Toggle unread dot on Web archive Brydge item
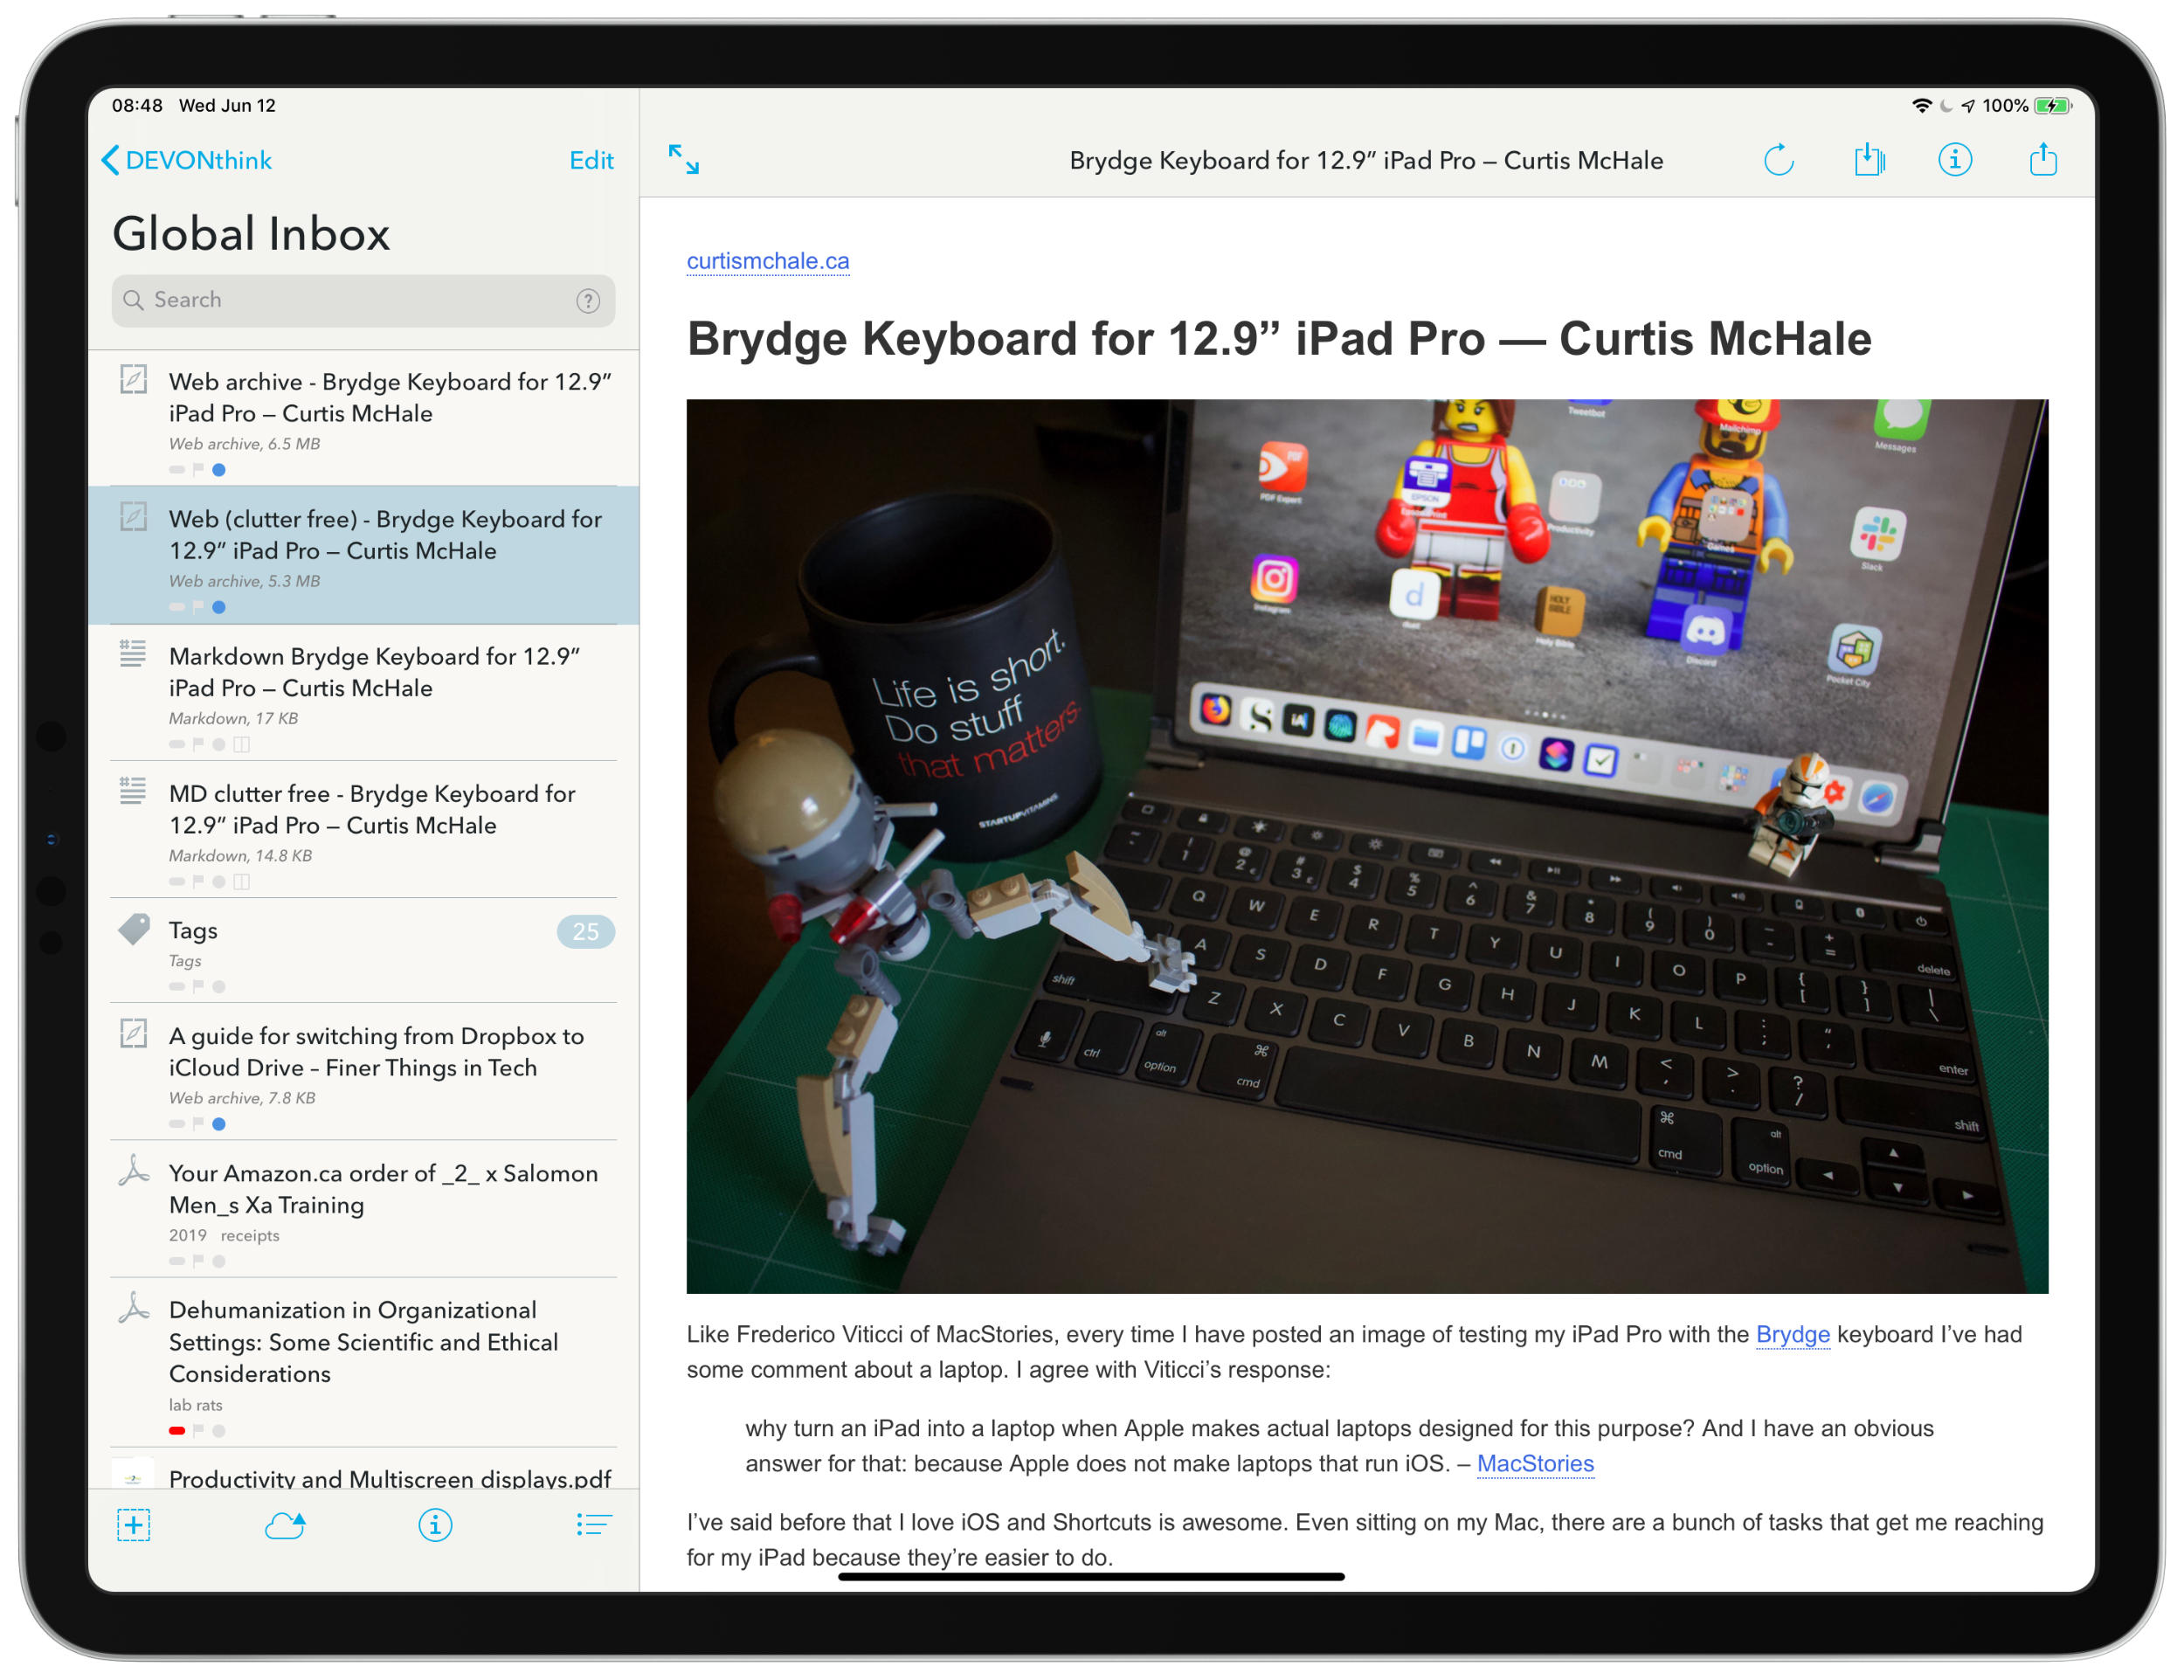 point(219,470)
